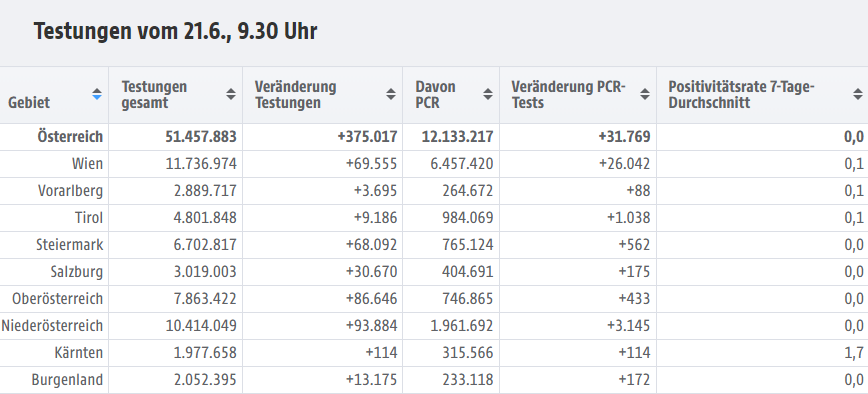
Task: Select Kärnten positivity value 1,7
Action: coord(855,353)
